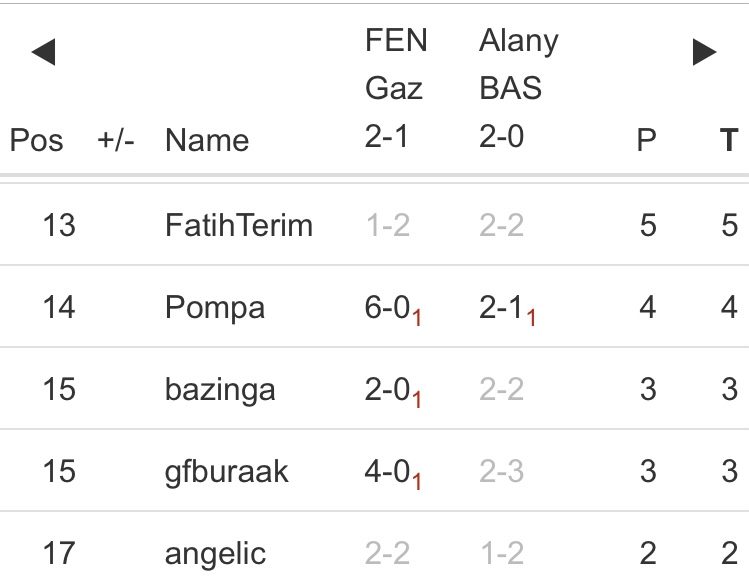Select the Alany BAS 2-0 match header
The width and height of the screenshot is (749, 581).
click(518, 88)
